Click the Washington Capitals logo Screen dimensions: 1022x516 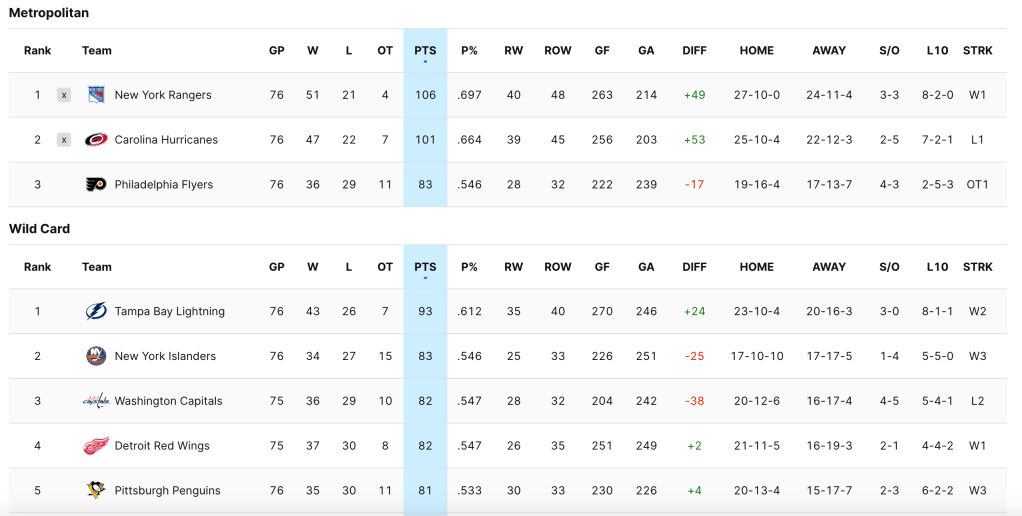pos(96,401)
